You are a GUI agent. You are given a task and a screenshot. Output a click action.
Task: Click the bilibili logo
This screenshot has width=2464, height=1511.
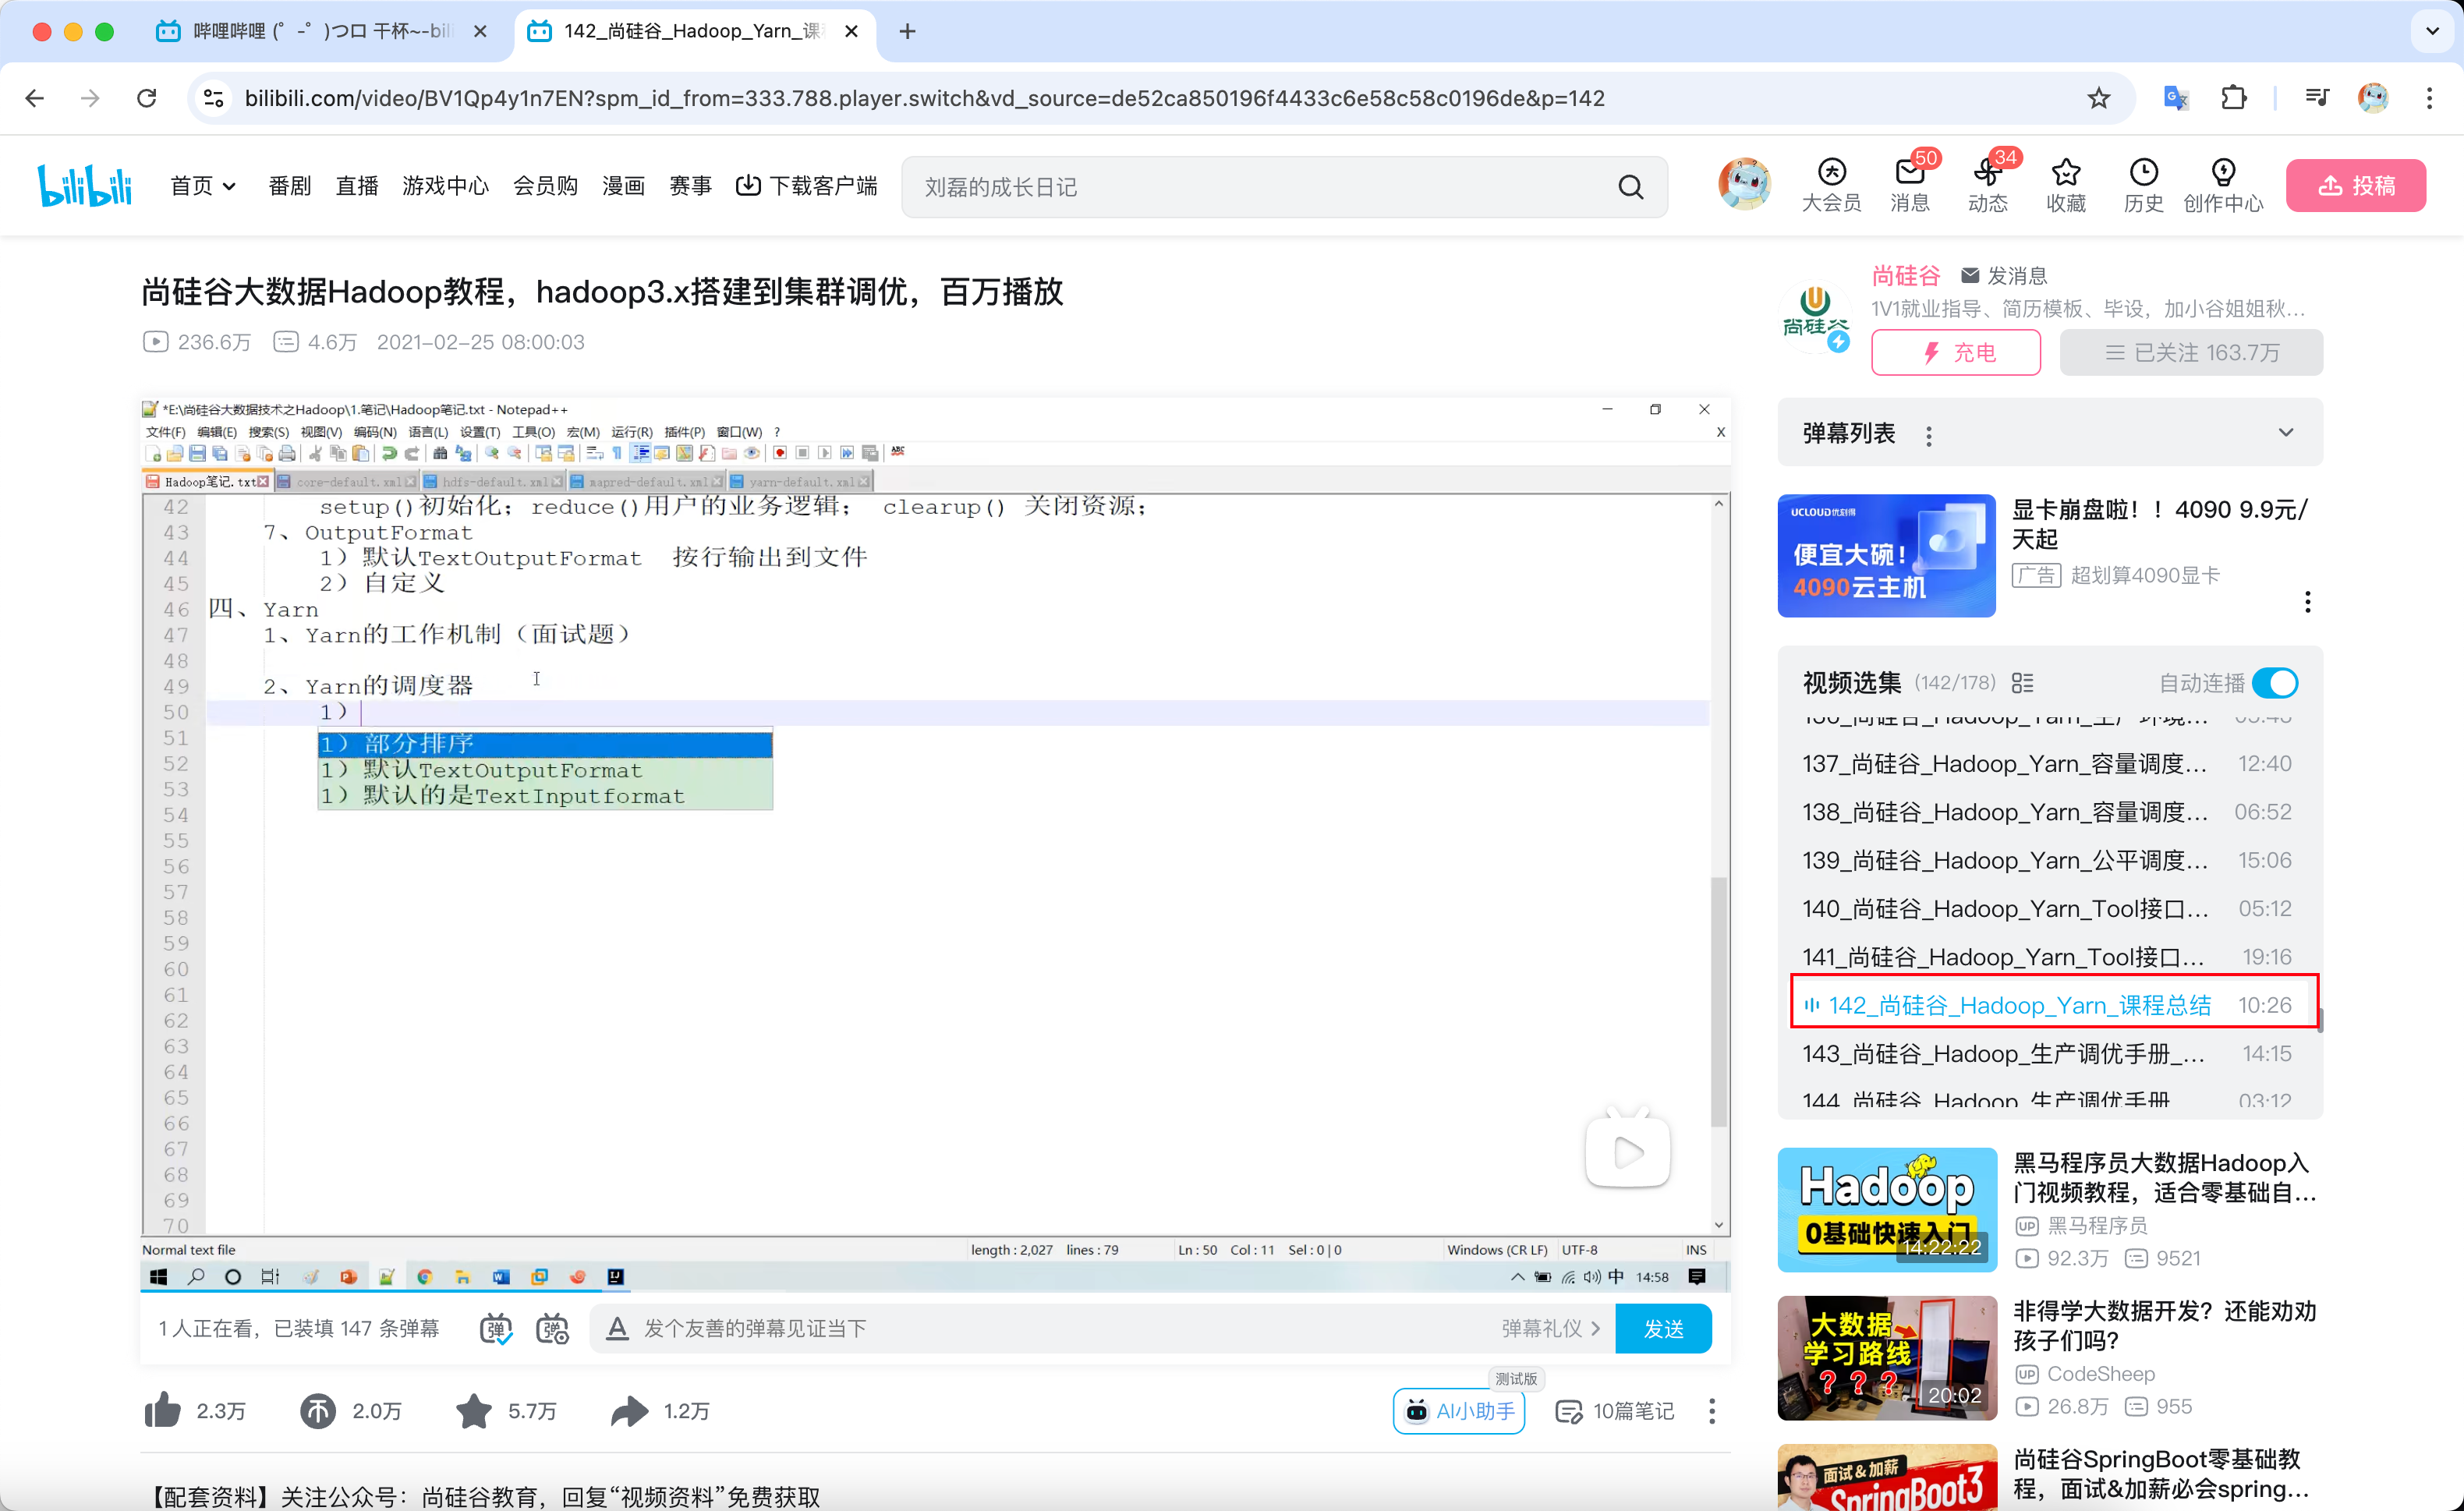click(x=85, y=185)
